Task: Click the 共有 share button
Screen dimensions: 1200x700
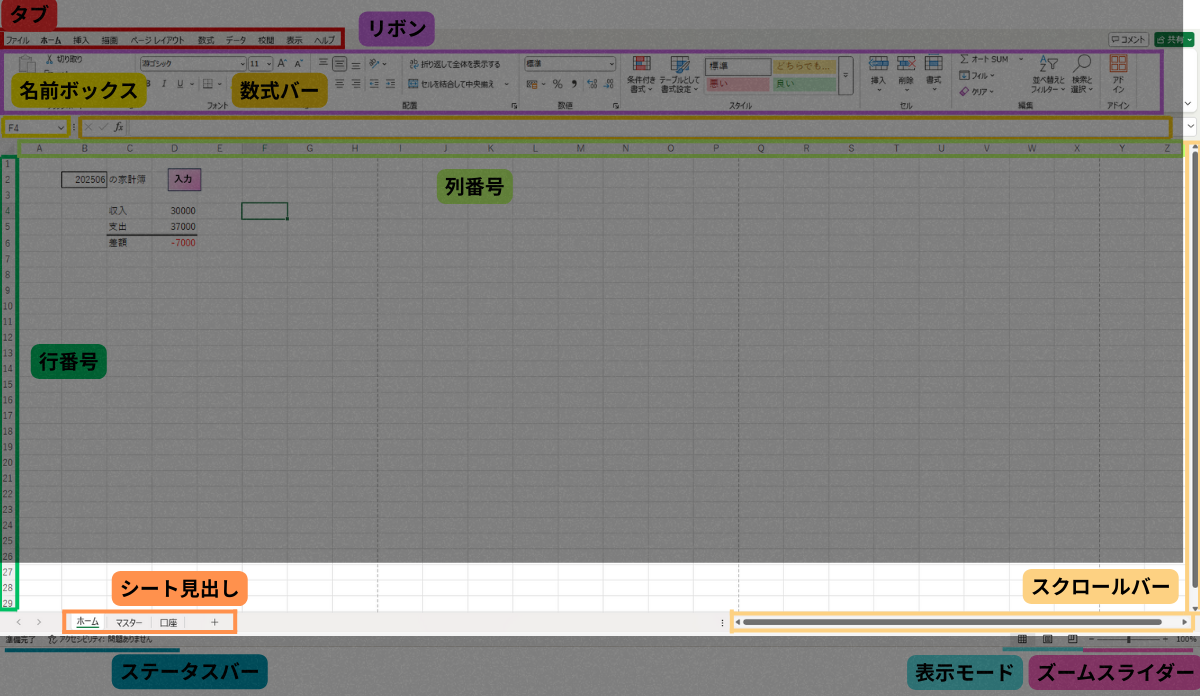Action: (1174, 39)
